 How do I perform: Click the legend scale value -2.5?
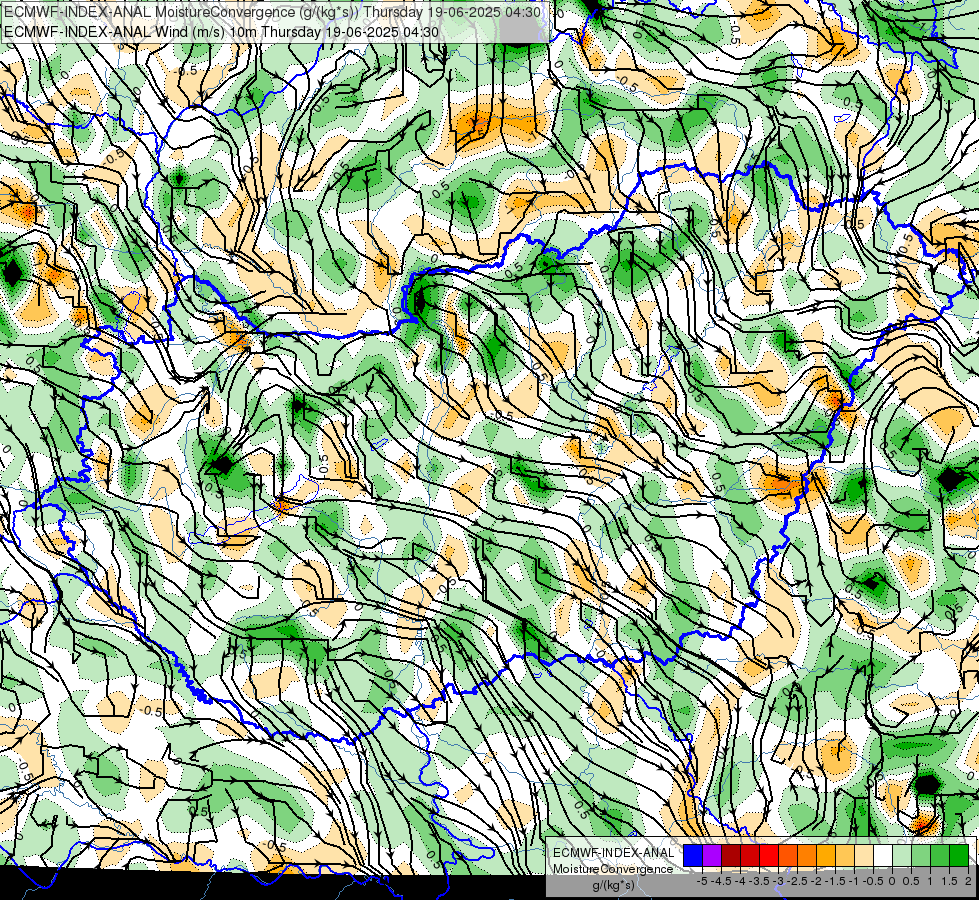pos(797,881)
